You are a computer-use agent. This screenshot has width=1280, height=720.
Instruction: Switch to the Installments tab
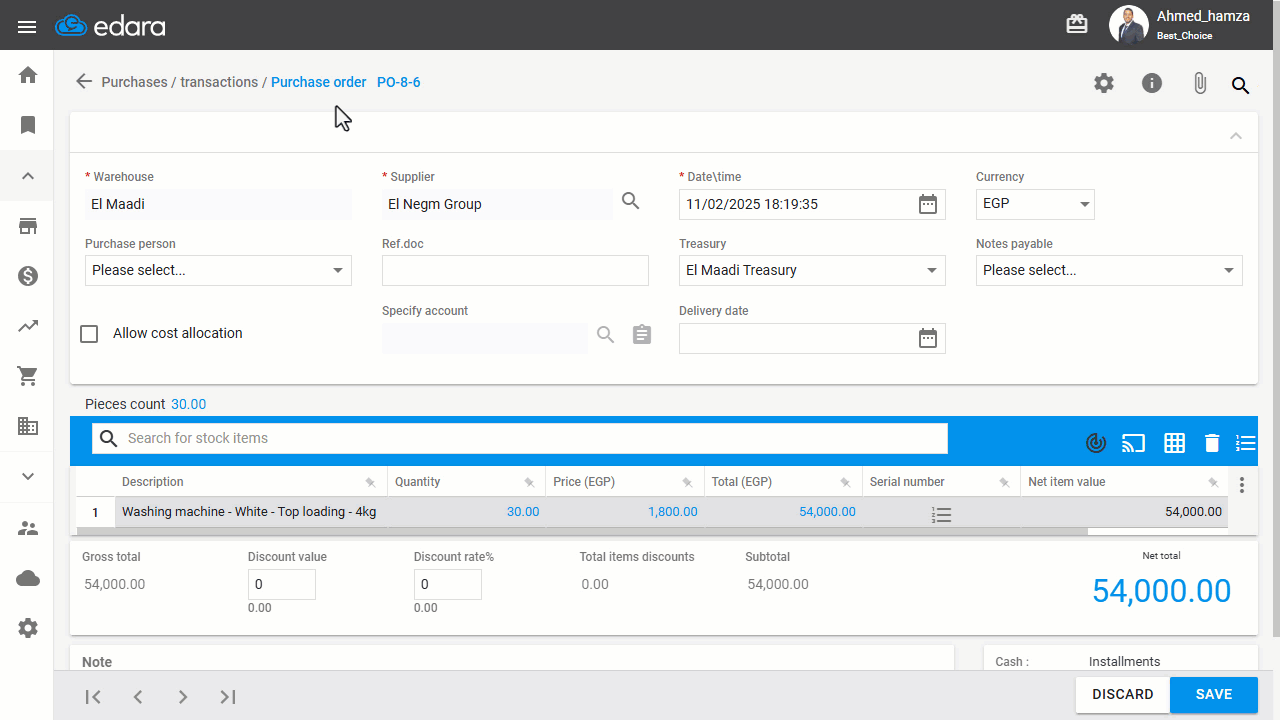click(1124, 661)
